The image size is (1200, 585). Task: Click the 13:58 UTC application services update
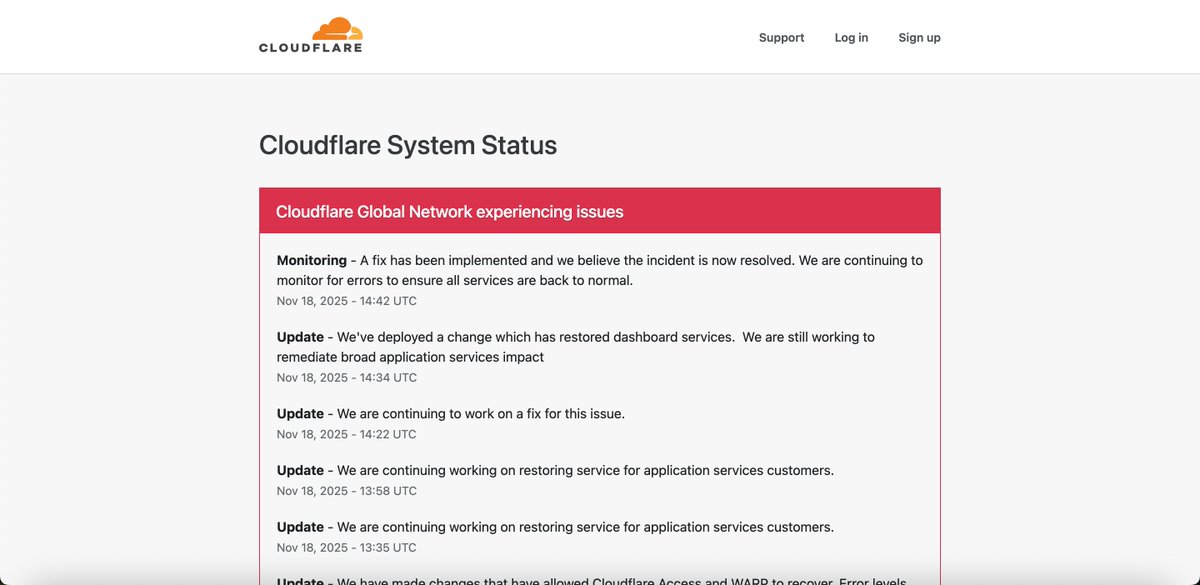[554, 470]
